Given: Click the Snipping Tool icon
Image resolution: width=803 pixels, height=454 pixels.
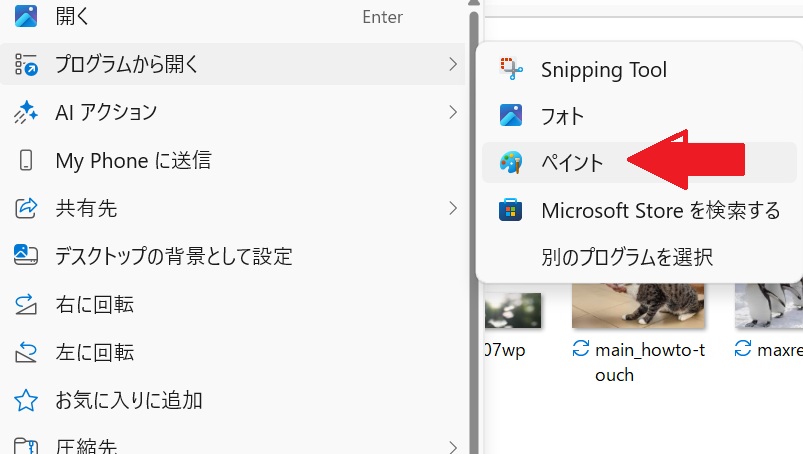Looking at the screenshot, I should pyautogui.click(x=511, y=69).
